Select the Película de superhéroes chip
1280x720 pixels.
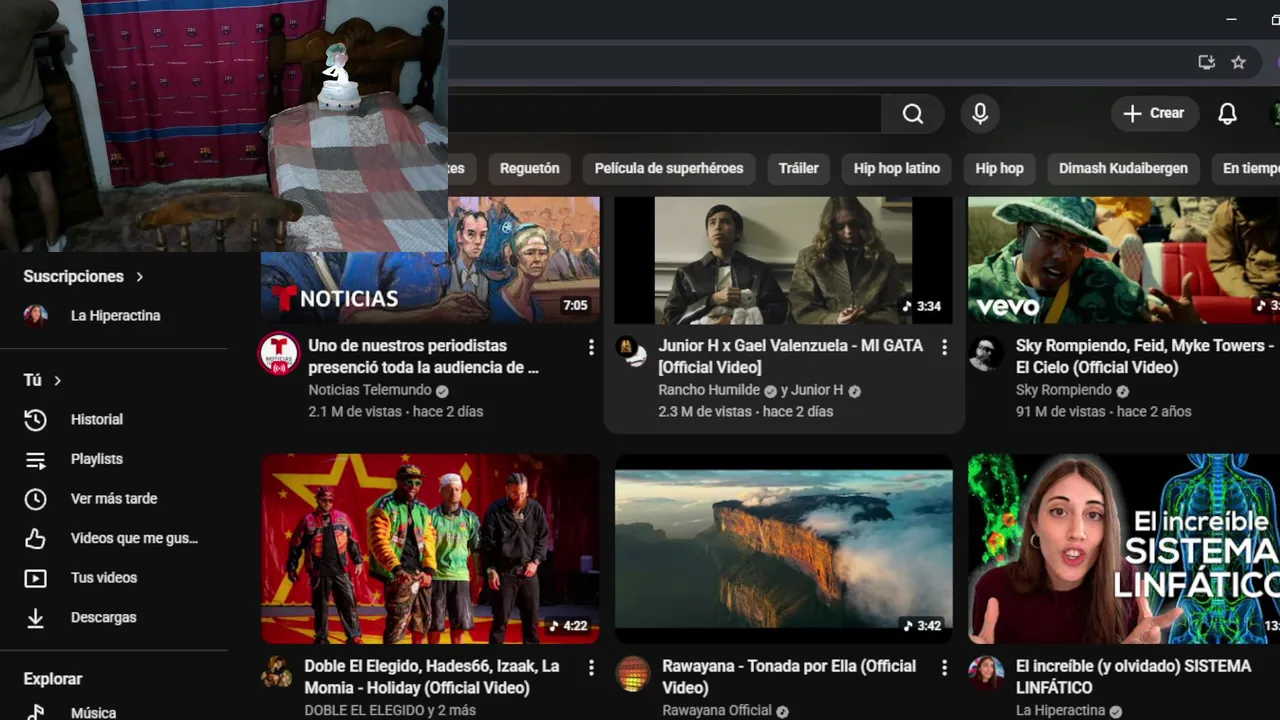click(669, 168)
